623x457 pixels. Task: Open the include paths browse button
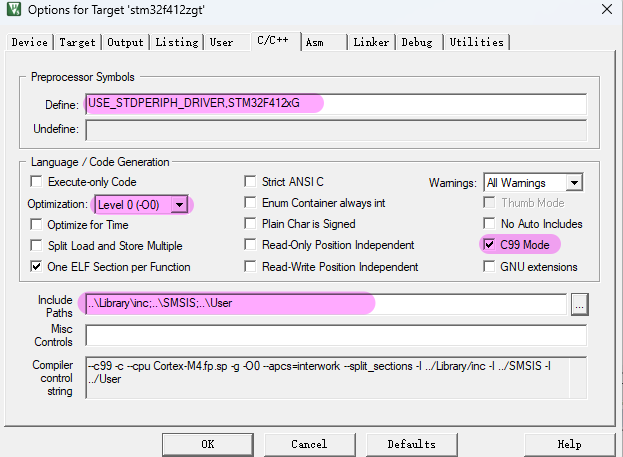[580, 305]
